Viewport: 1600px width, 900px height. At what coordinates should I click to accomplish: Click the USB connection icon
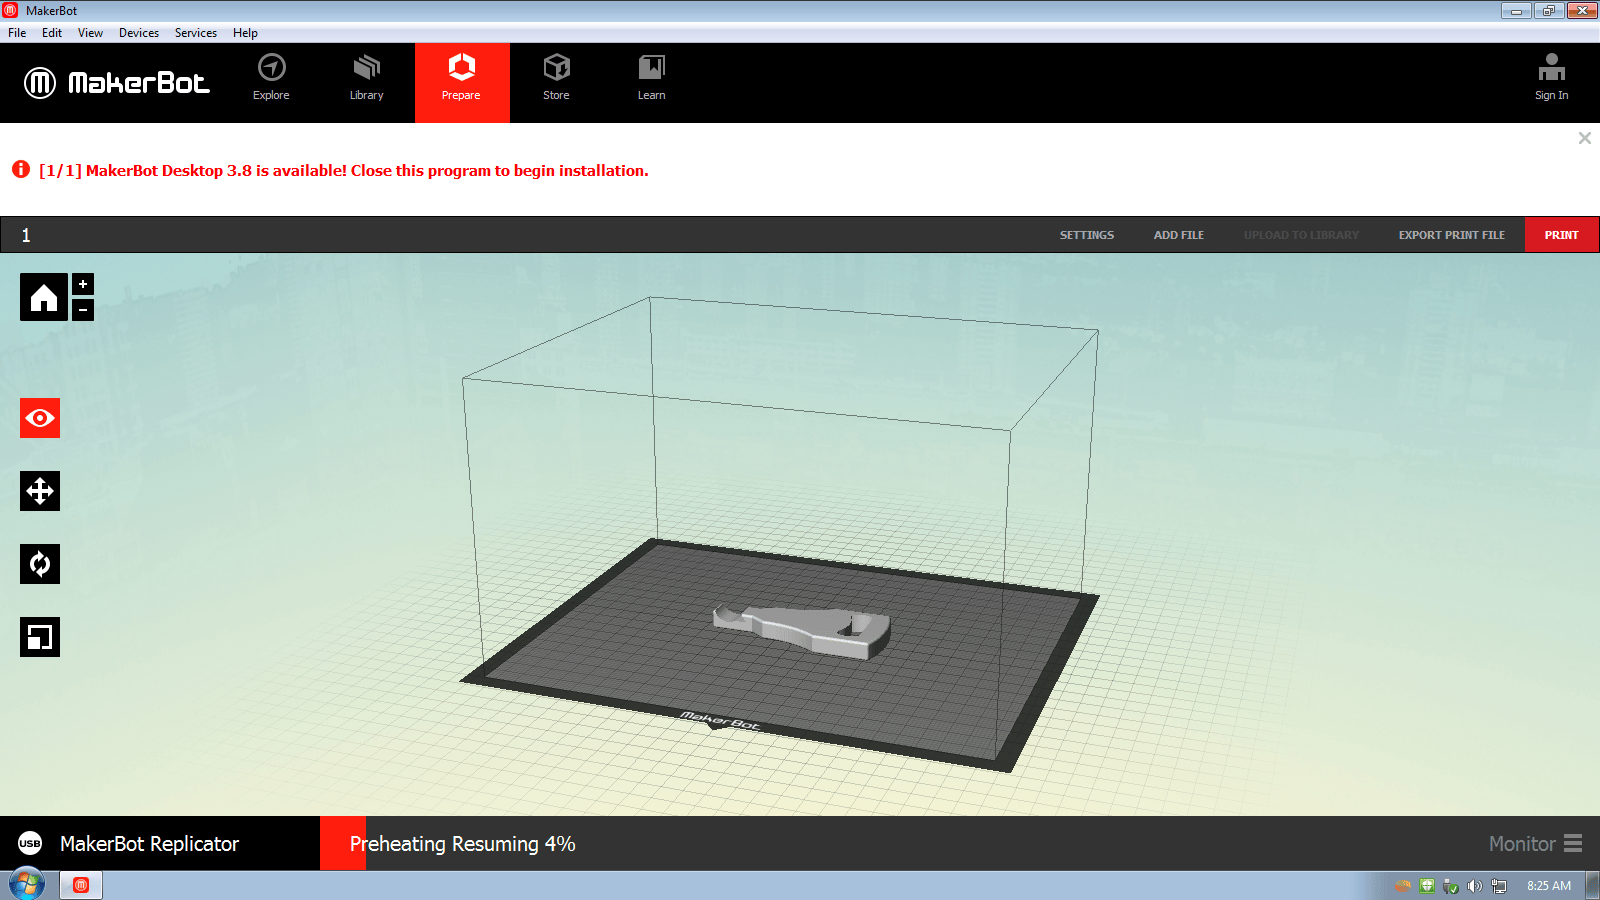pyautogui.click(x=30, y=843)
